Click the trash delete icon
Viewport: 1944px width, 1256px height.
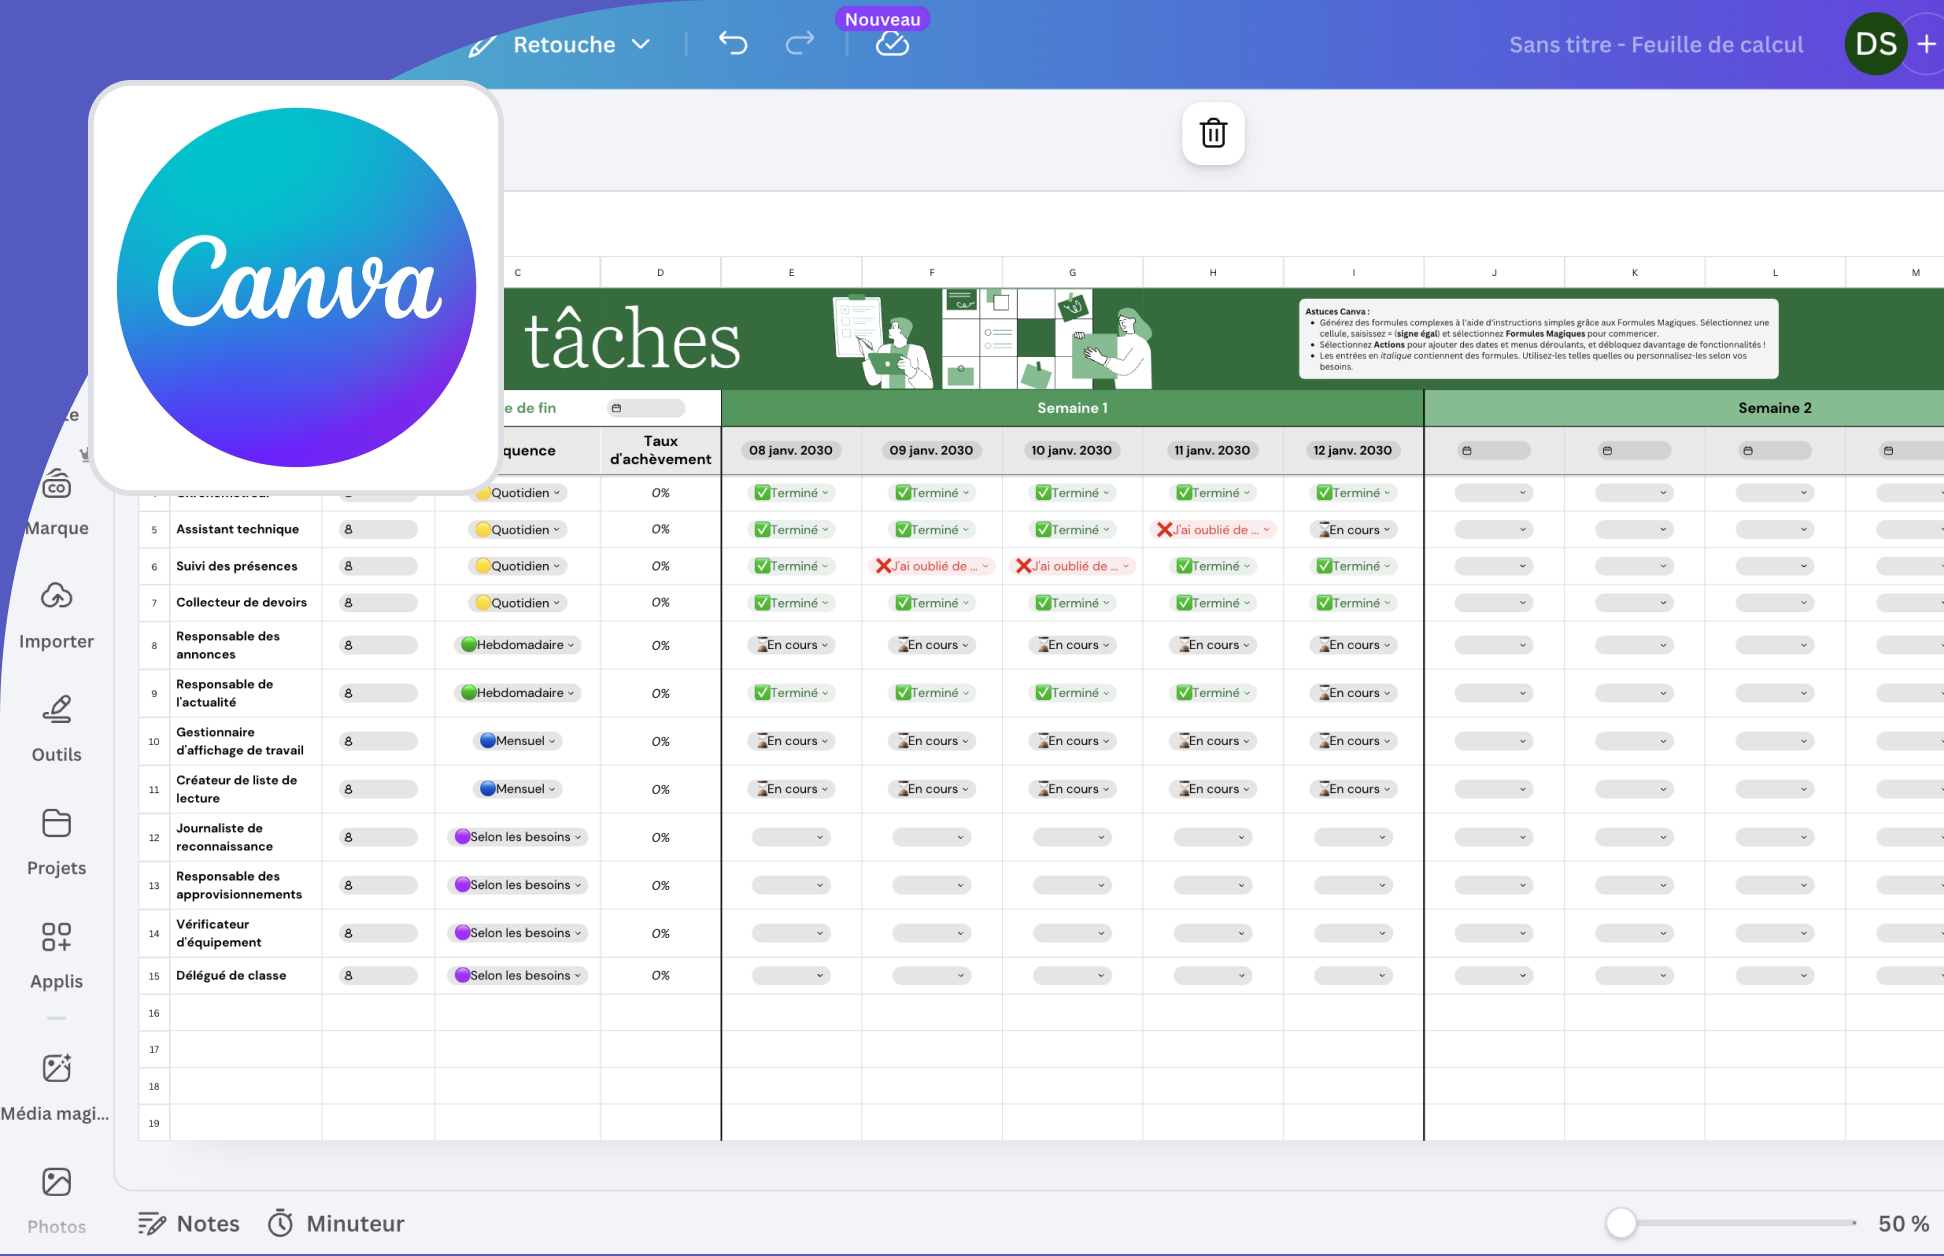click(x=1213, y=133)
